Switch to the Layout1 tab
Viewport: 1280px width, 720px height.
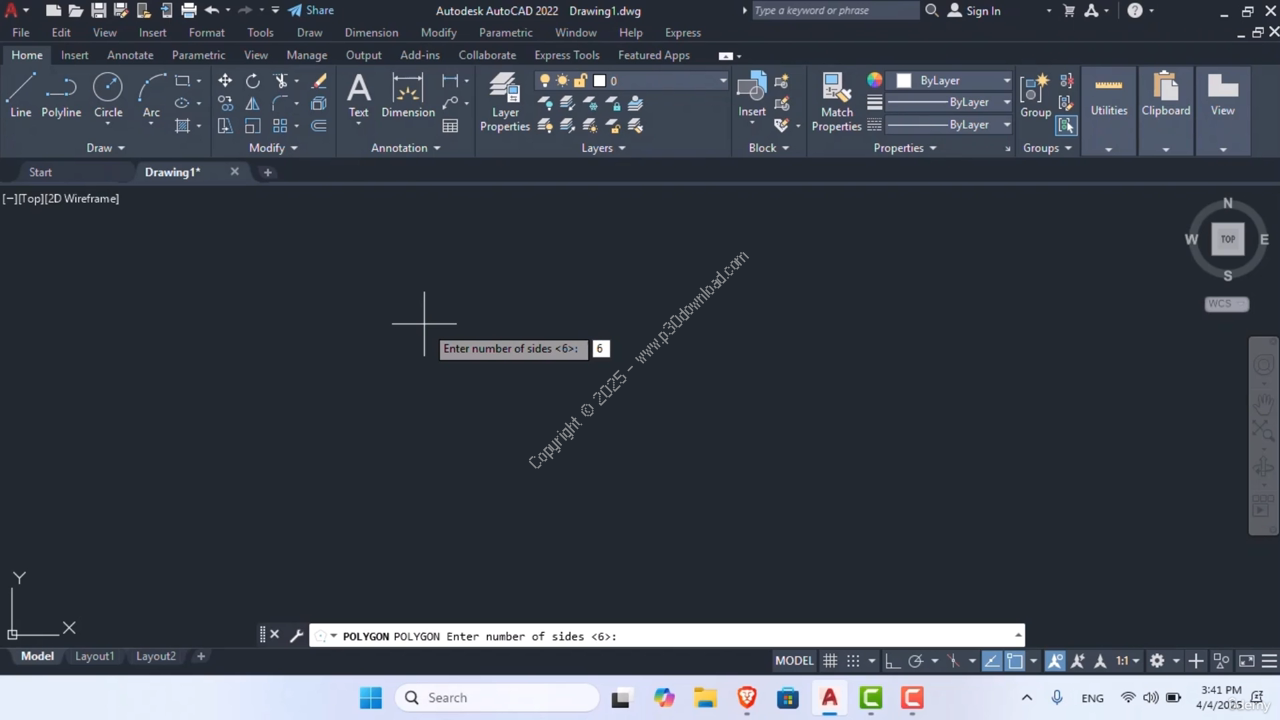click(95, 656)
